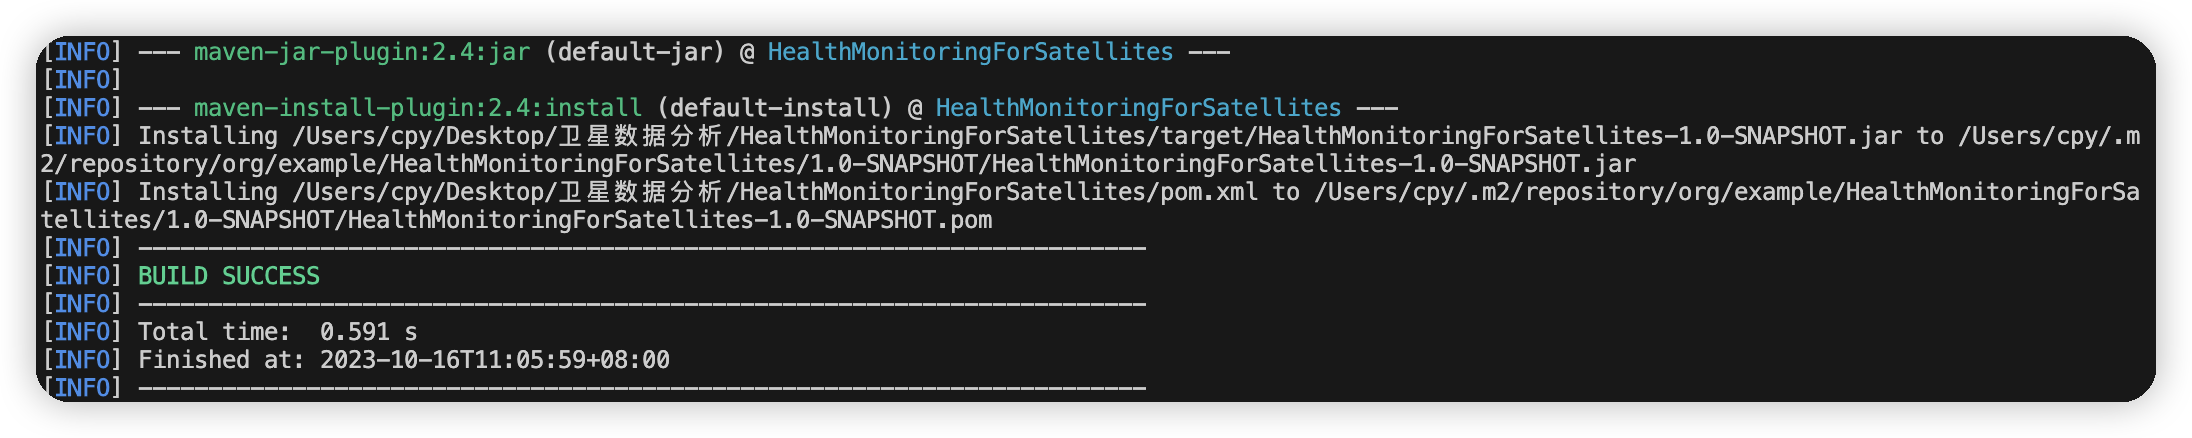The height and width of the screenshot is (438, 2192).
Task: Click the dashed separator above BUILD SUCCESS
Action: (x=642, y=248)
